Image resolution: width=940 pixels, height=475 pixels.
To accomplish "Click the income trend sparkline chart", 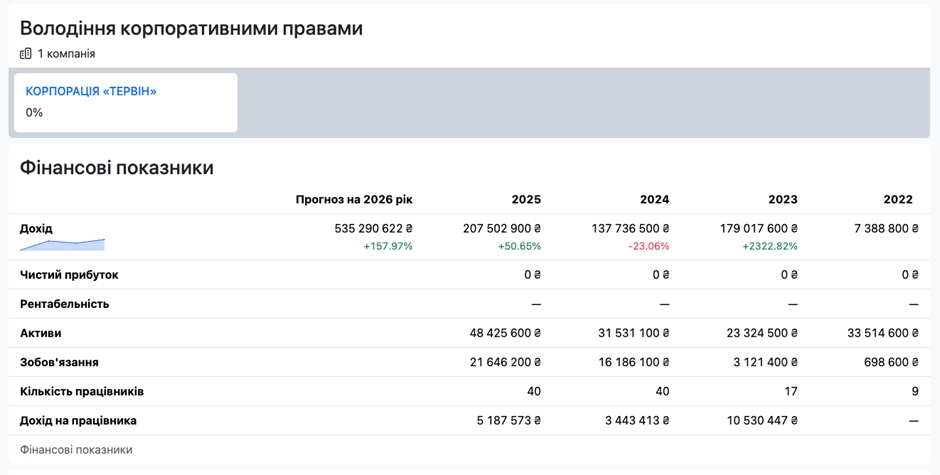I will point(62,244).
